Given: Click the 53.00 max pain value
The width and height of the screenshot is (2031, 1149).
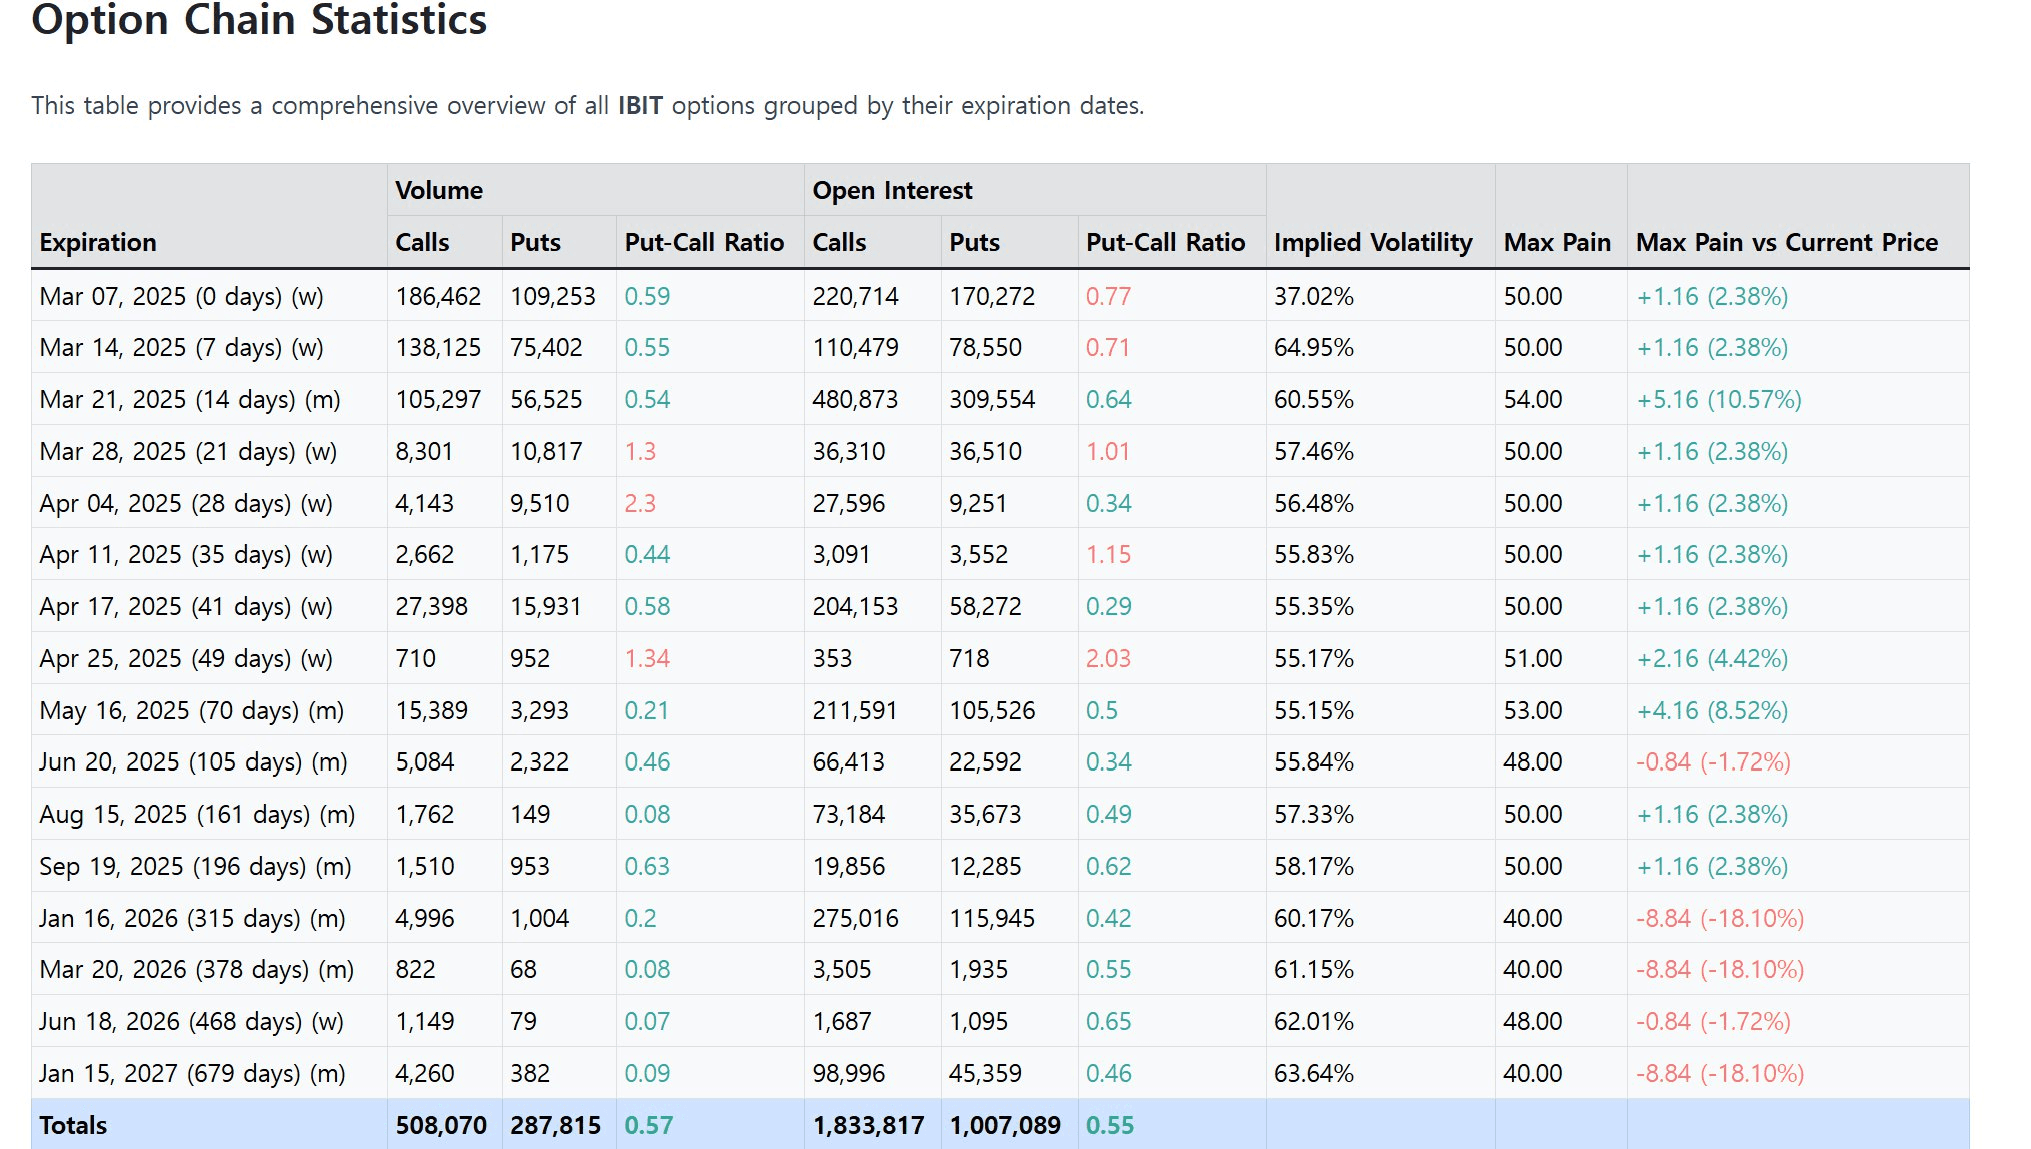Looking at the screenshot, I should pyautogui.click(x=1533, y=710).
